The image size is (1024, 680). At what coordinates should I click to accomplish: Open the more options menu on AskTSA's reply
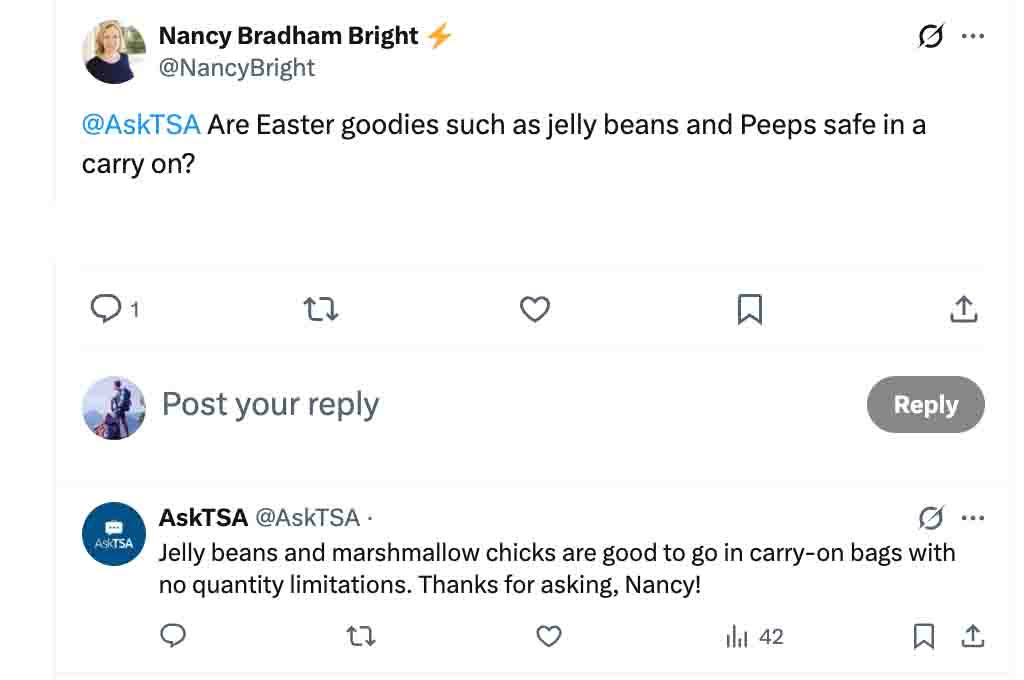pos(971,518)
